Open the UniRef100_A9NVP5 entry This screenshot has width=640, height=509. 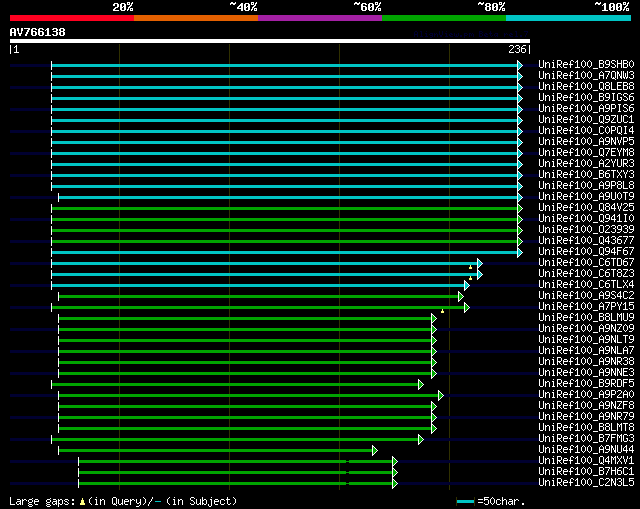tap(586, 142)
